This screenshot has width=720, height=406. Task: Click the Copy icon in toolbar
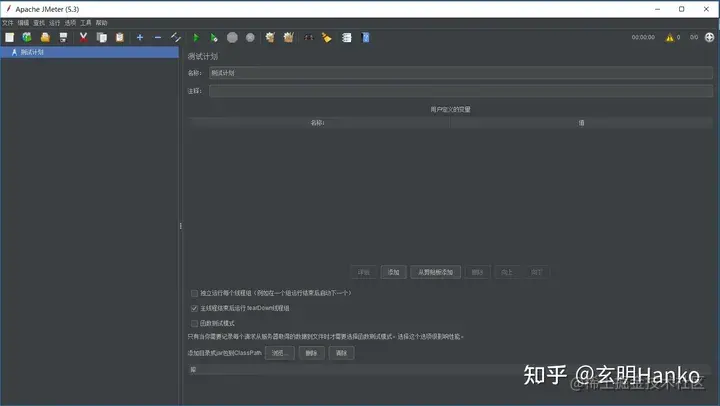tap(101, 38)
